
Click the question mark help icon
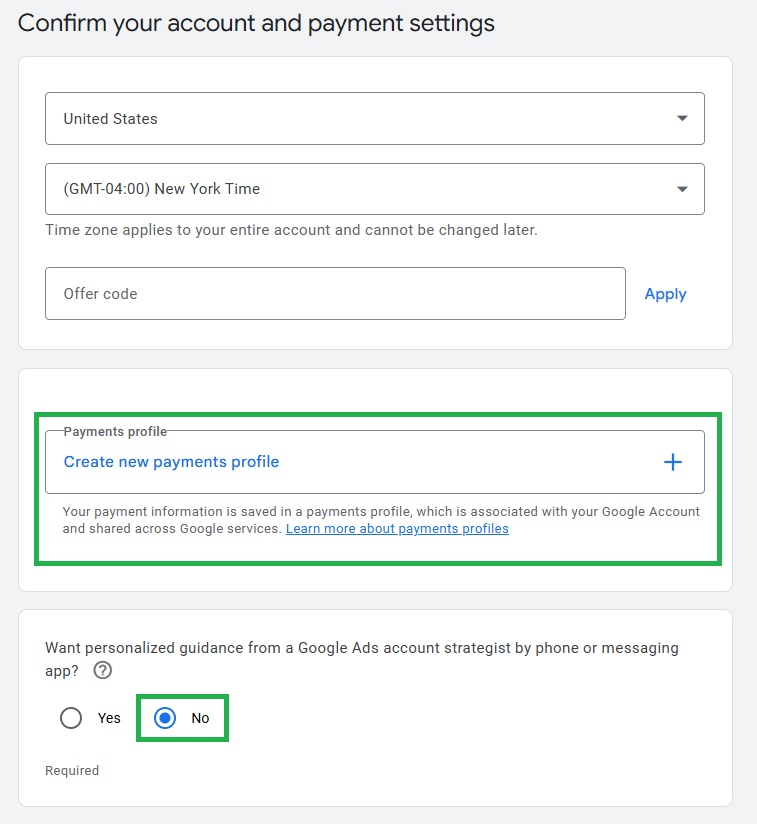pos(102,671)
